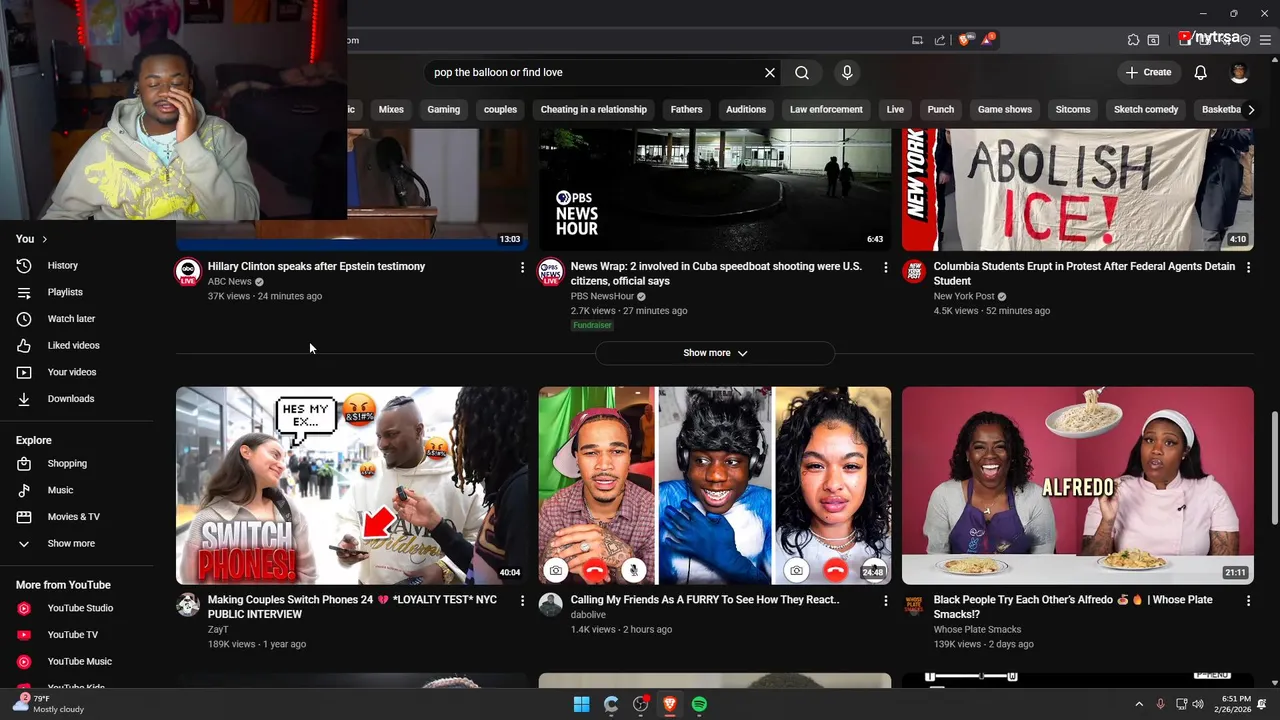Screen dimensions: 1280x720
Task: Play the Alfredo food video thumbnail
Action: pos(1077,486)
